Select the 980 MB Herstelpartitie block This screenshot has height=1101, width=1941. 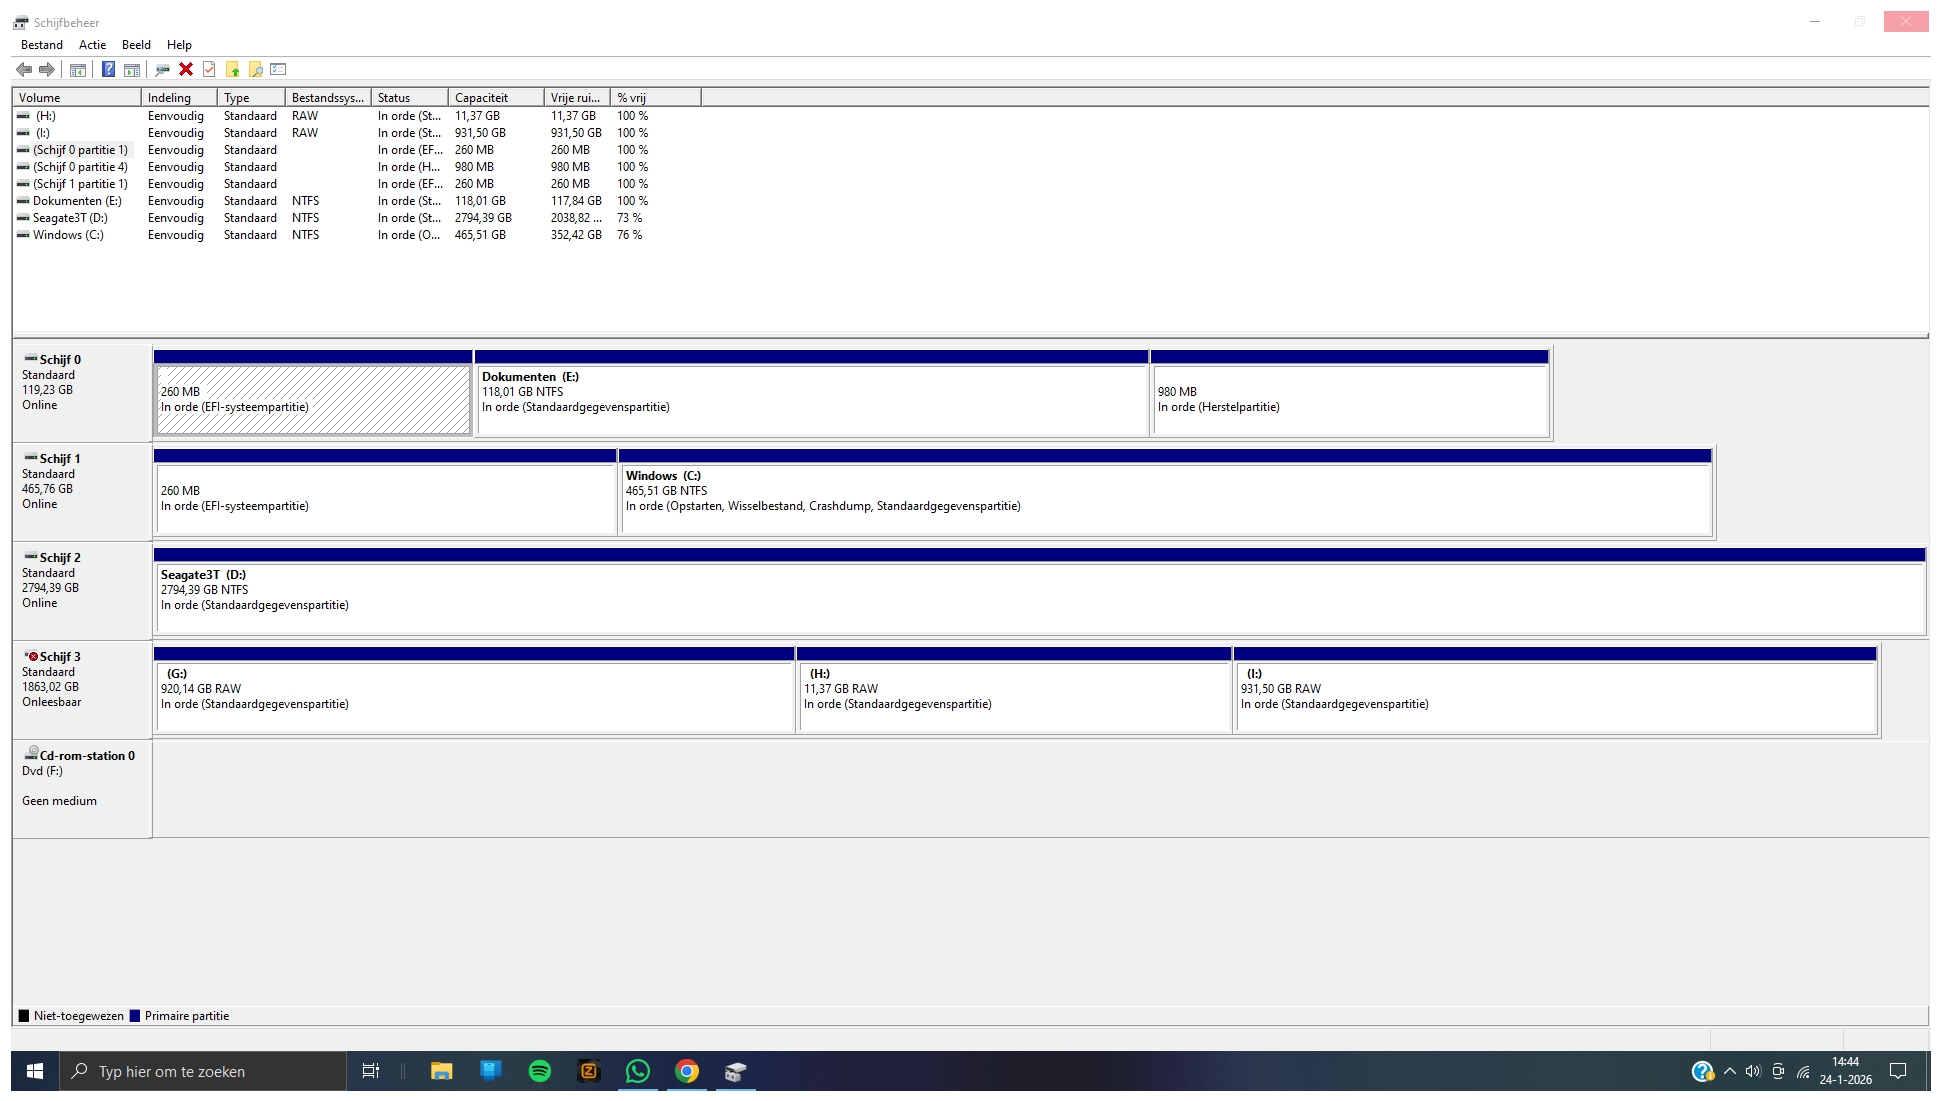click(x=1350, y=393)
